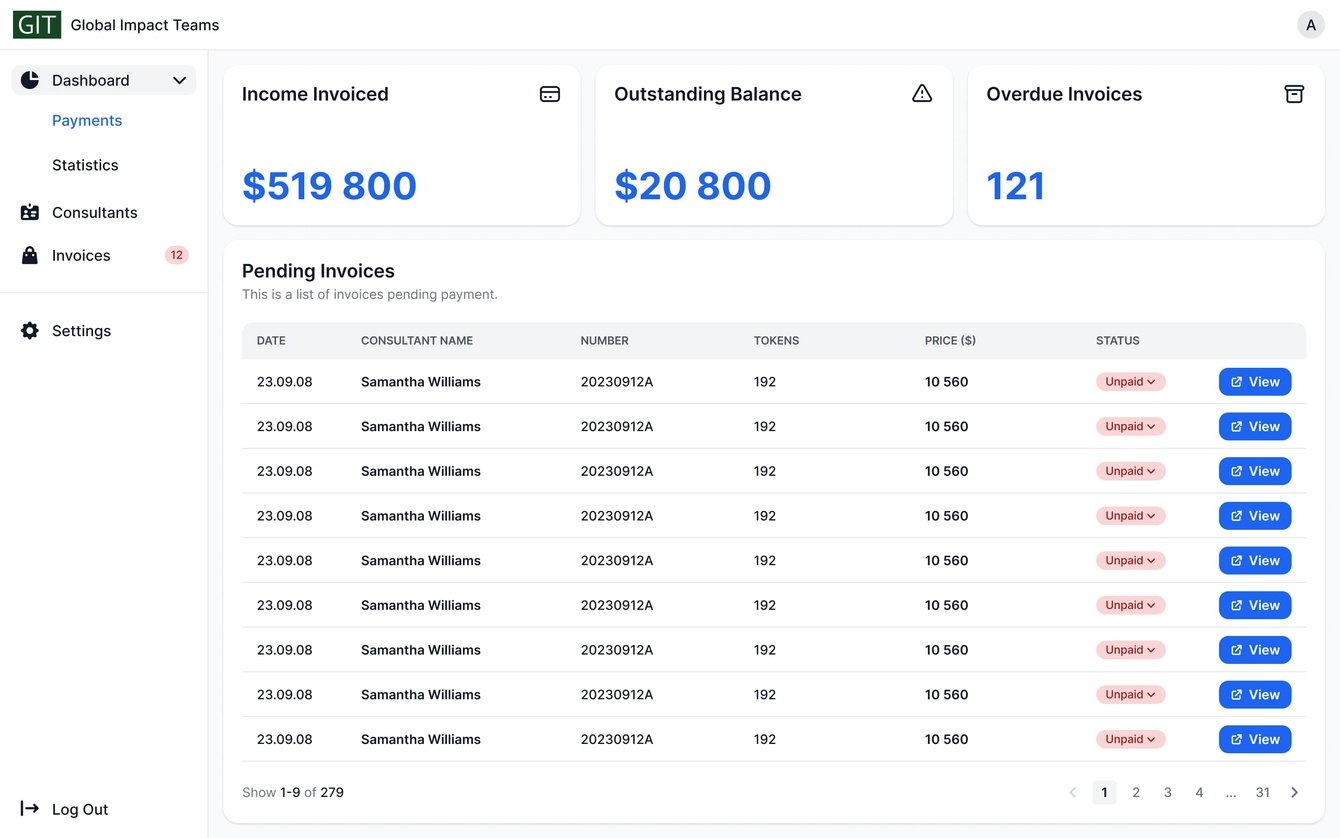Open the user avatar 'A' menu
Screen dimensions: 1340x838
[x=1310, y=25]
